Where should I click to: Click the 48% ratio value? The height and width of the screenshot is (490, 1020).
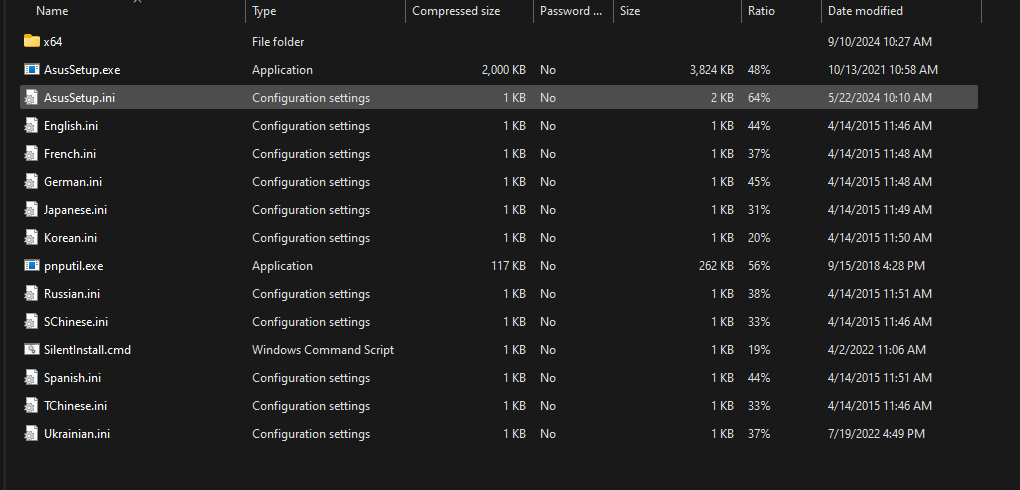759,70
